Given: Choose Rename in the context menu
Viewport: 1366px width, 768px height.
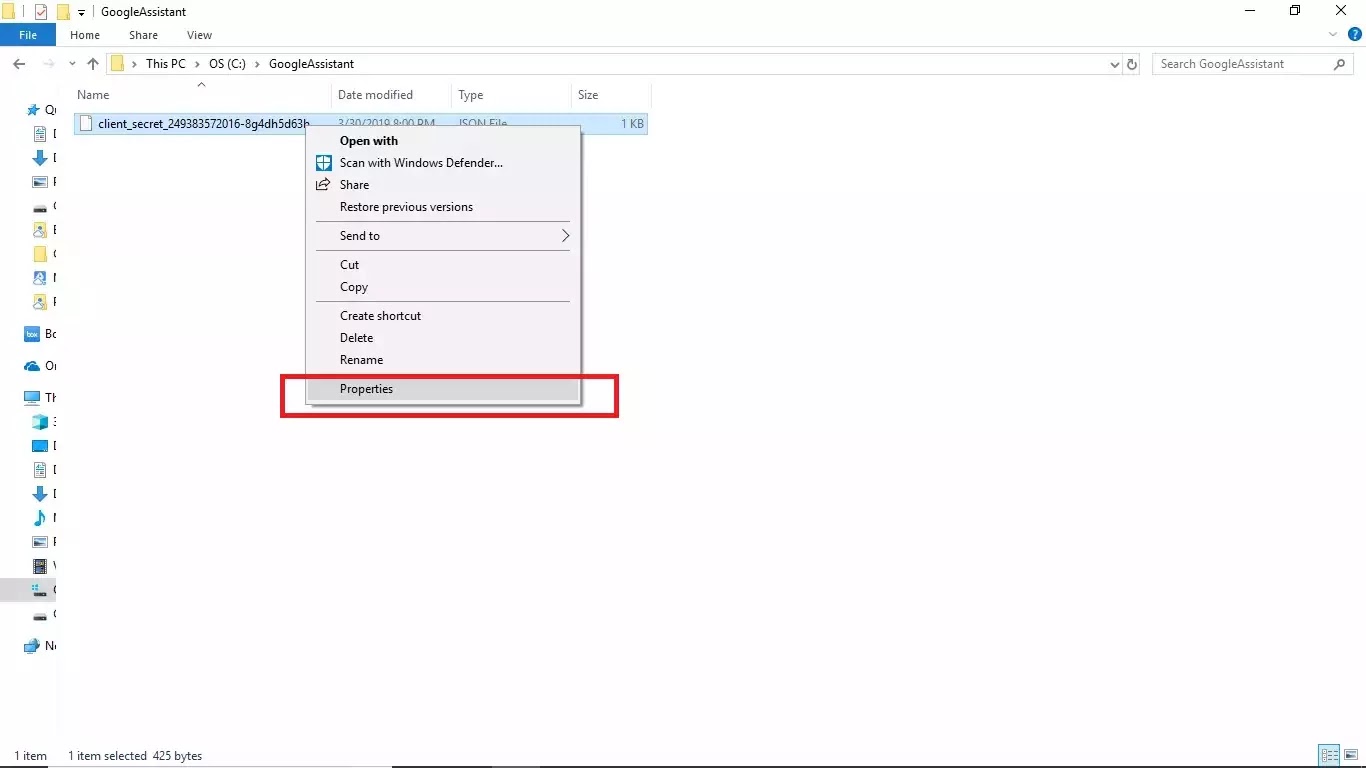Looking at the screenshot, I should point(442,360).
